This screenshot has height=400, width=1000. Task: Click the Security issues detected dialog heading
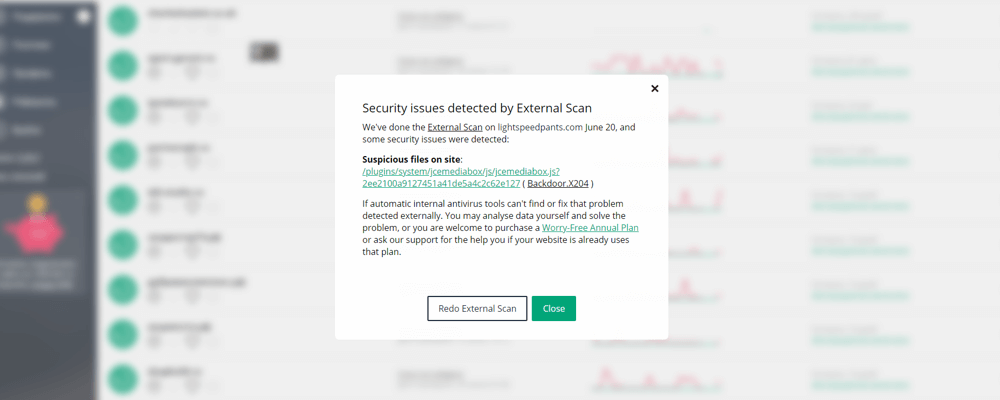[477, 108]
